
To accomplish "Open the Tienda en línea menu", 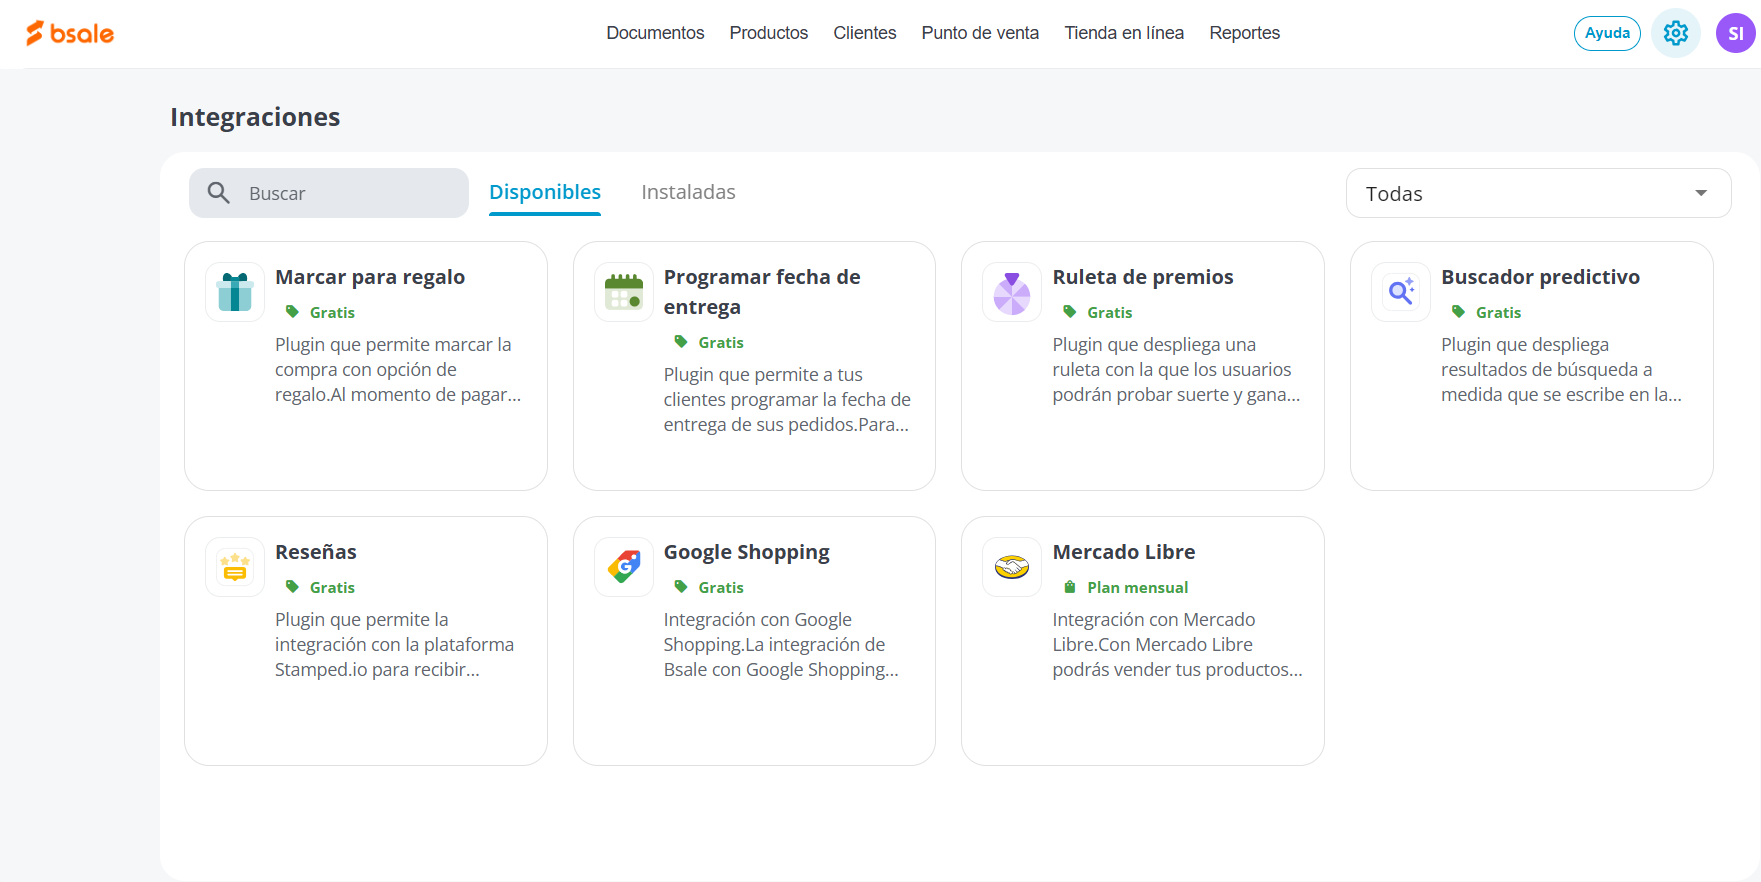I will [x=1124, y=33].
